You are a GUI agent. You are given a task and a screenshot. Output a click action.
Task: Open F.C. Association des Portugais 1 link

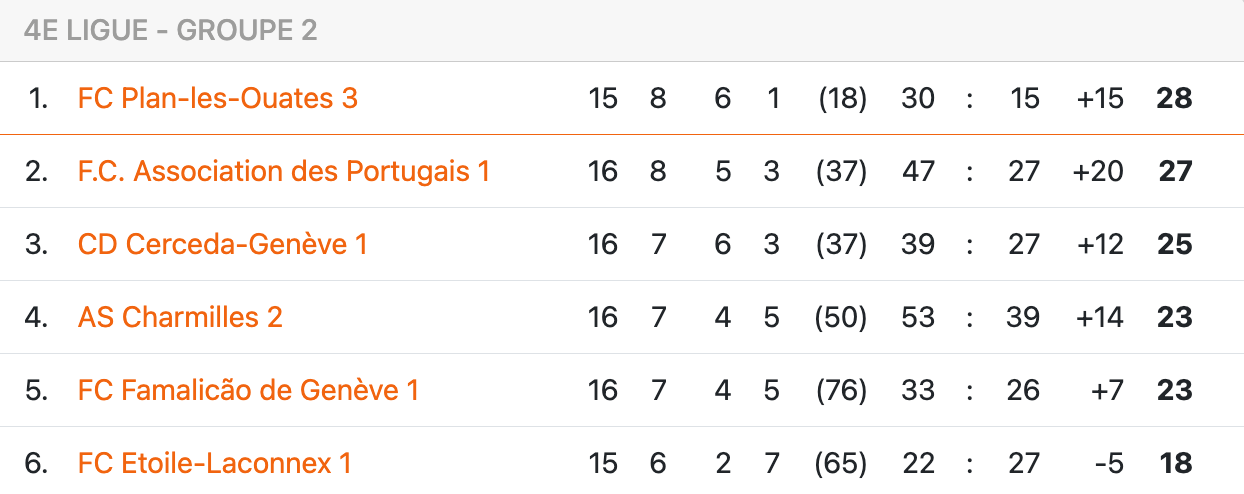pos(283,171)
